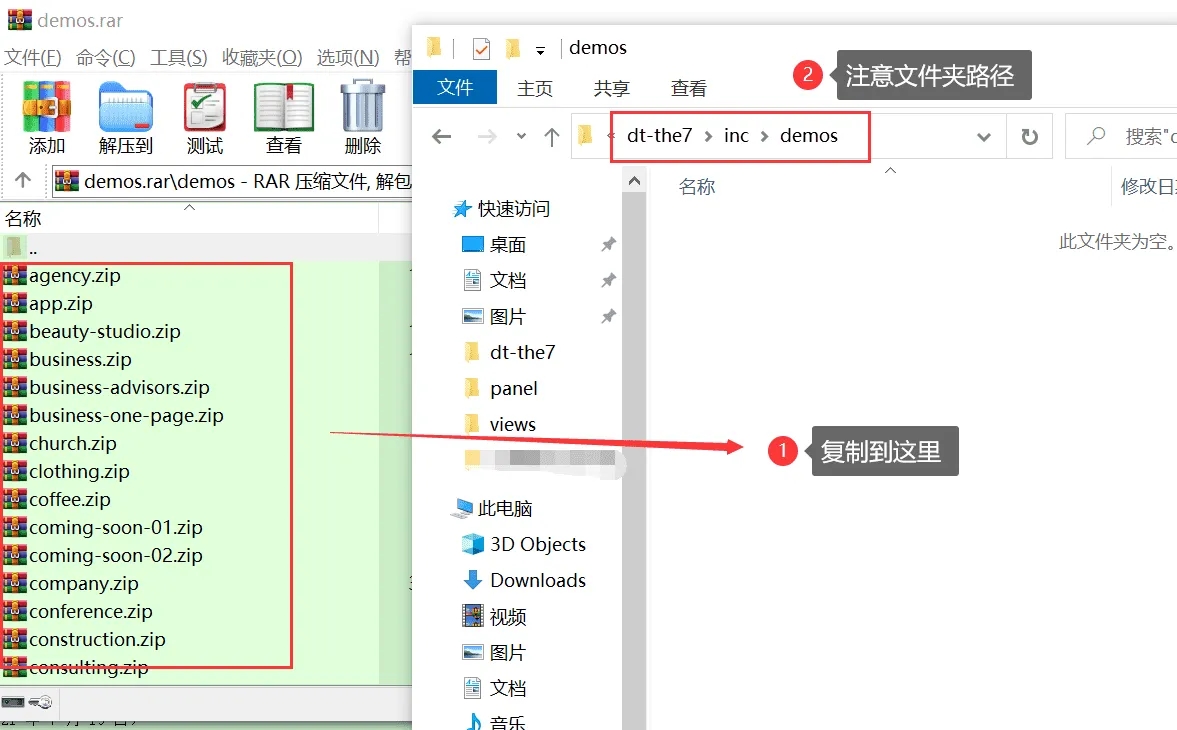The width and height of the screenshot is (1177, 730).
Task: Expand chevron after dt-the7 in breadcrumb
Action: [x=708, y=137]
